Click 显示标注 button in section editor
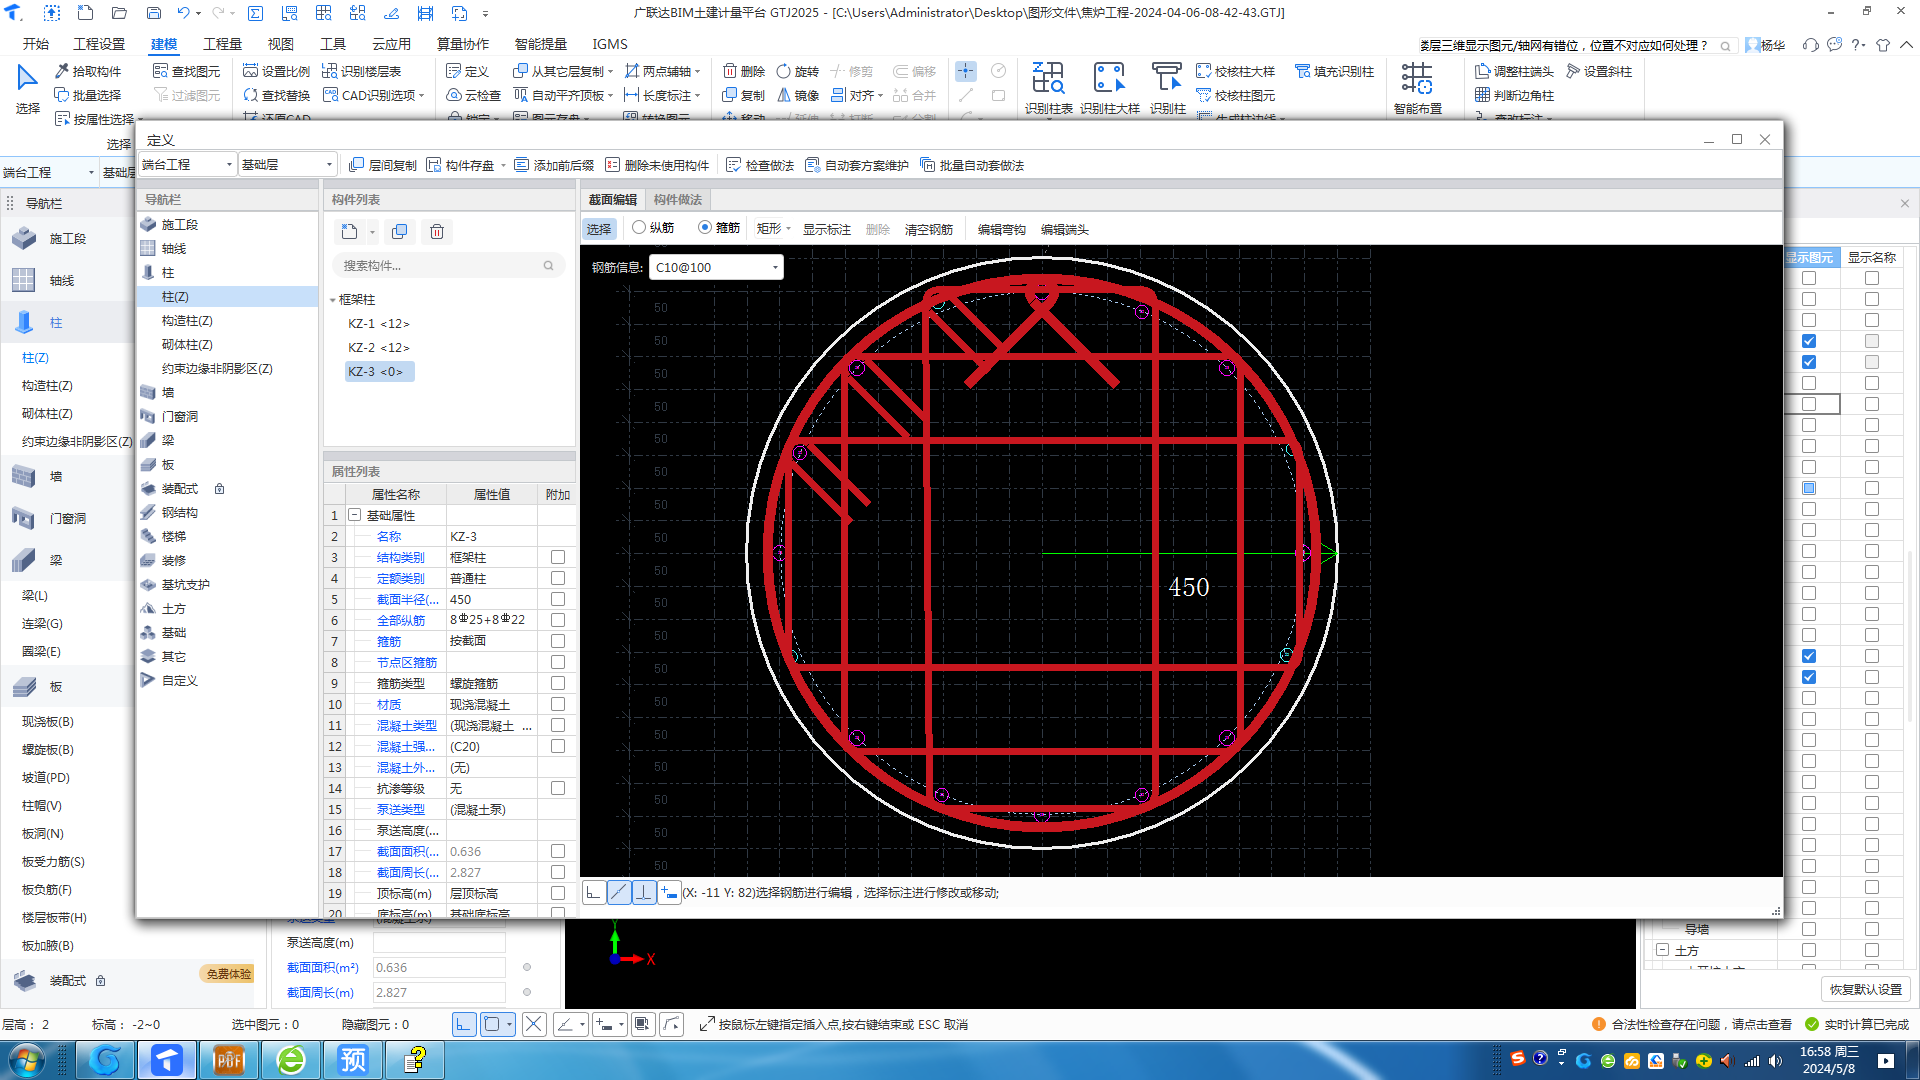 pyautogui.click(x=826, y=229)
